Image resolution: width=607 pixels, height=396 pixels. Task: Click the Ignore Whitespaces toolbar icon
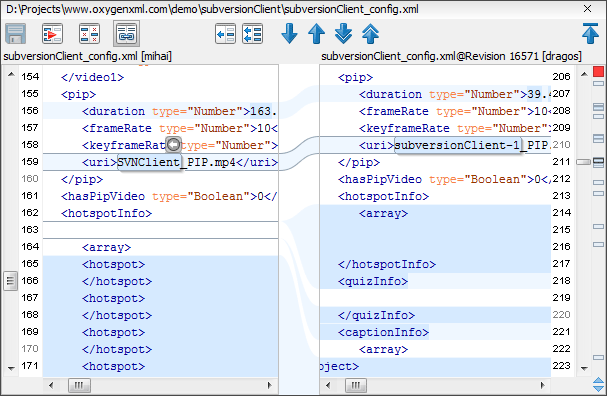[89, 34]
